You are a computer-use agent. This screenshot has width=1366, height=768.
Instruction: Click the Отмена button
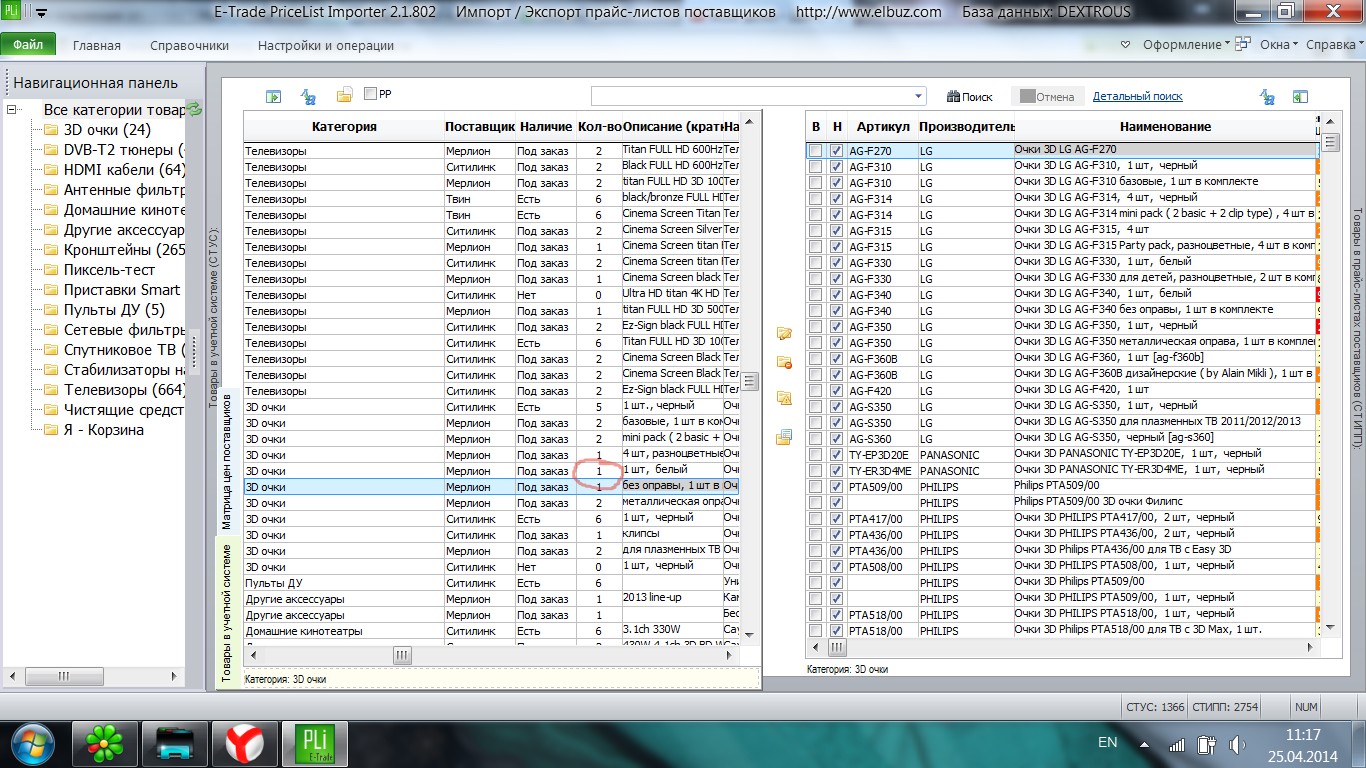[x=1046, y=97]
